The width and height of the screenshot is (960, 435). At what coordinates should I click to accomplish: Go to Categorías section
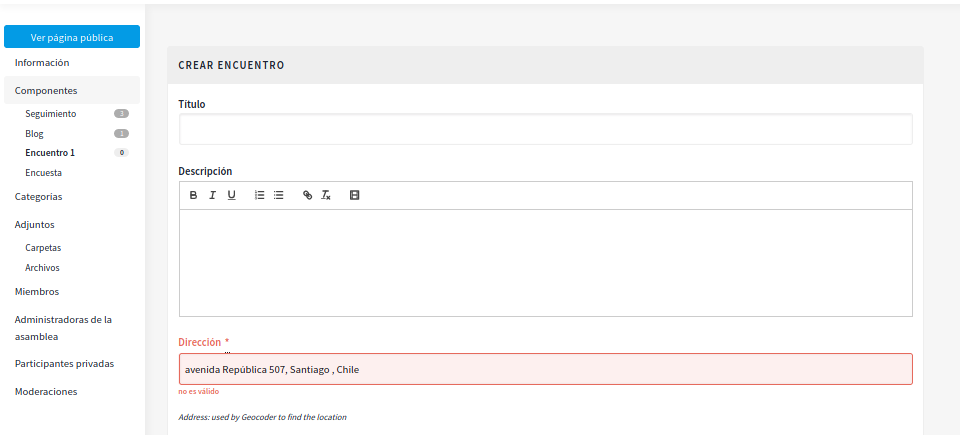point(39,196)
